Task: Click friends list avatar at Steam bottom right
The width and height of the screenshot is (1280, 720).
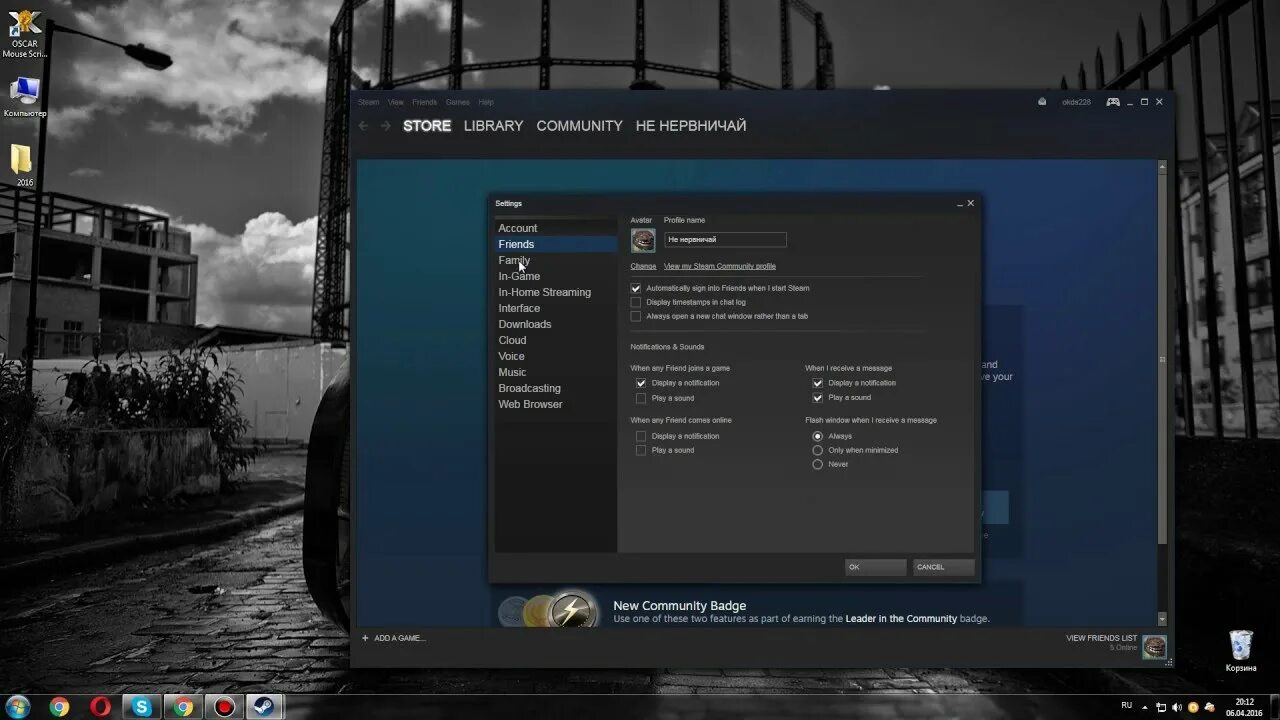Action: click(1155, 646)
